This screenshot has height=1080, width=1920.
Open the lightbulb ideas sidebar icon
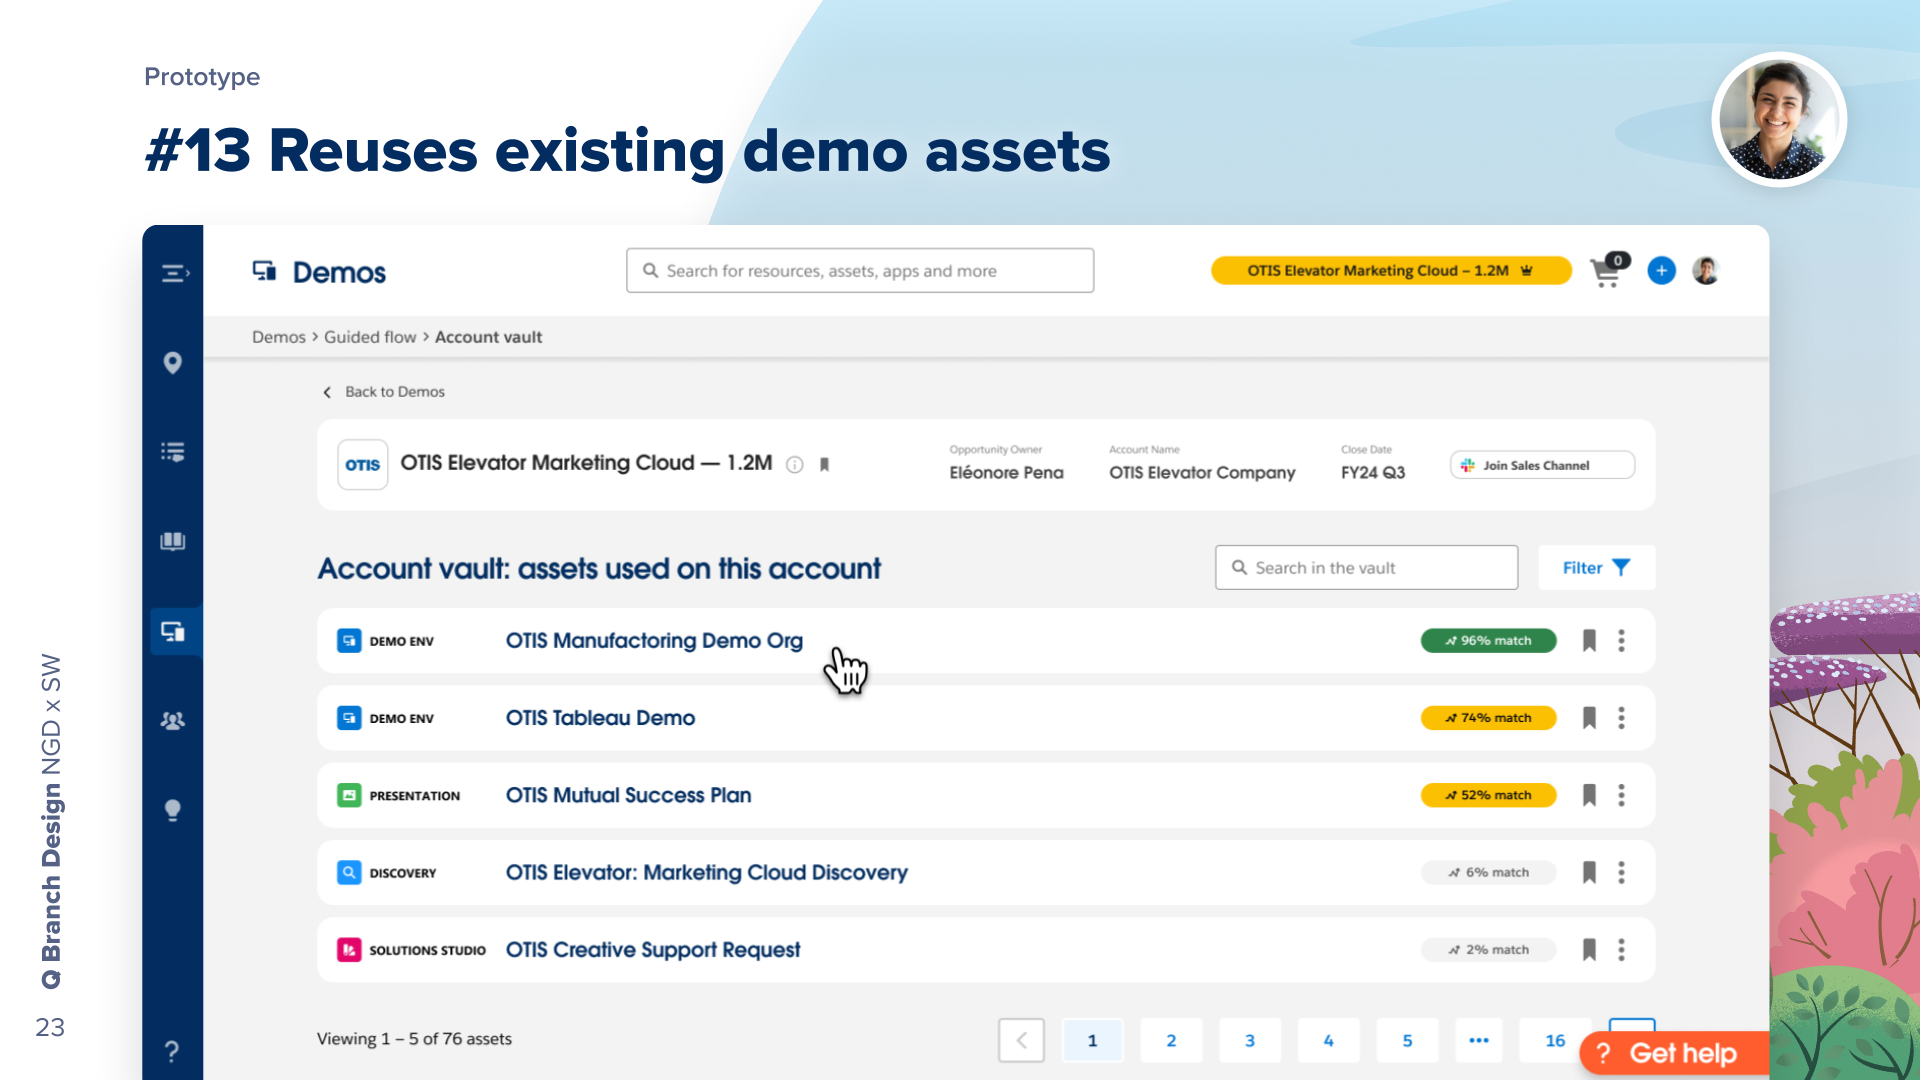(173, 810)
